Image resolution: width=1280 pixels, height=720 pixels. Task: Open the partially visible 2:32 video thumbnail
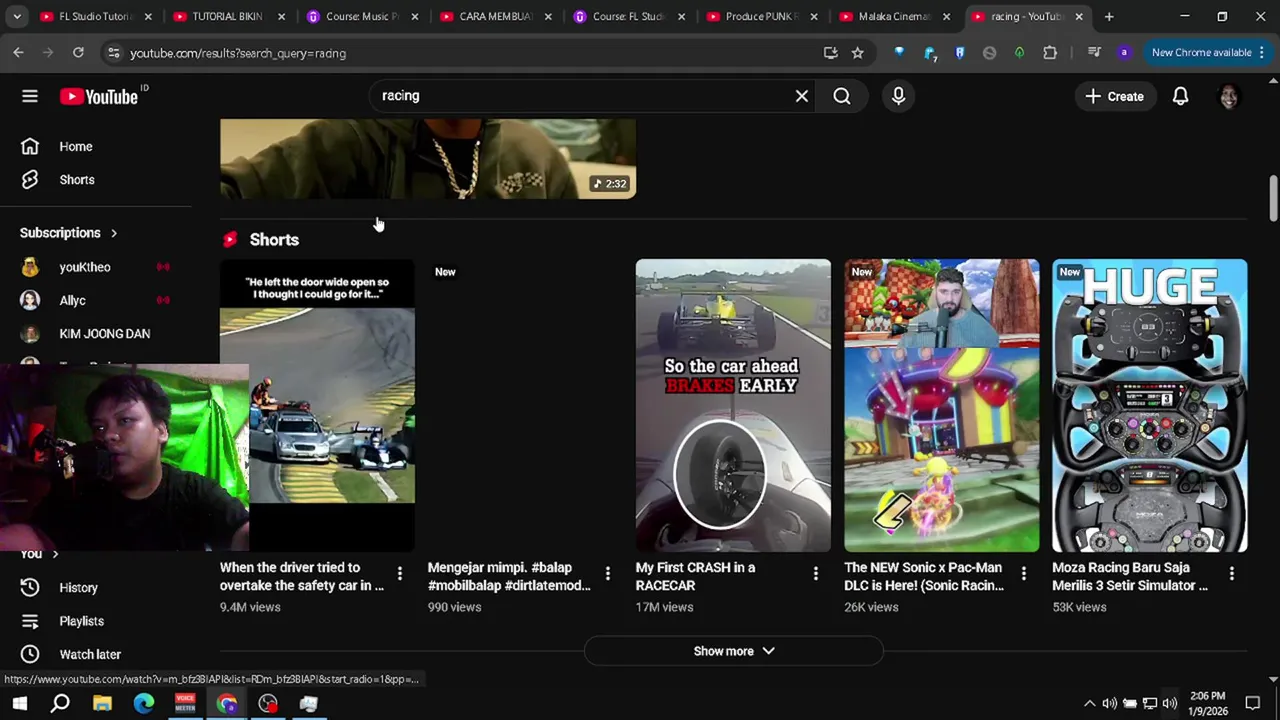point(428,159)
